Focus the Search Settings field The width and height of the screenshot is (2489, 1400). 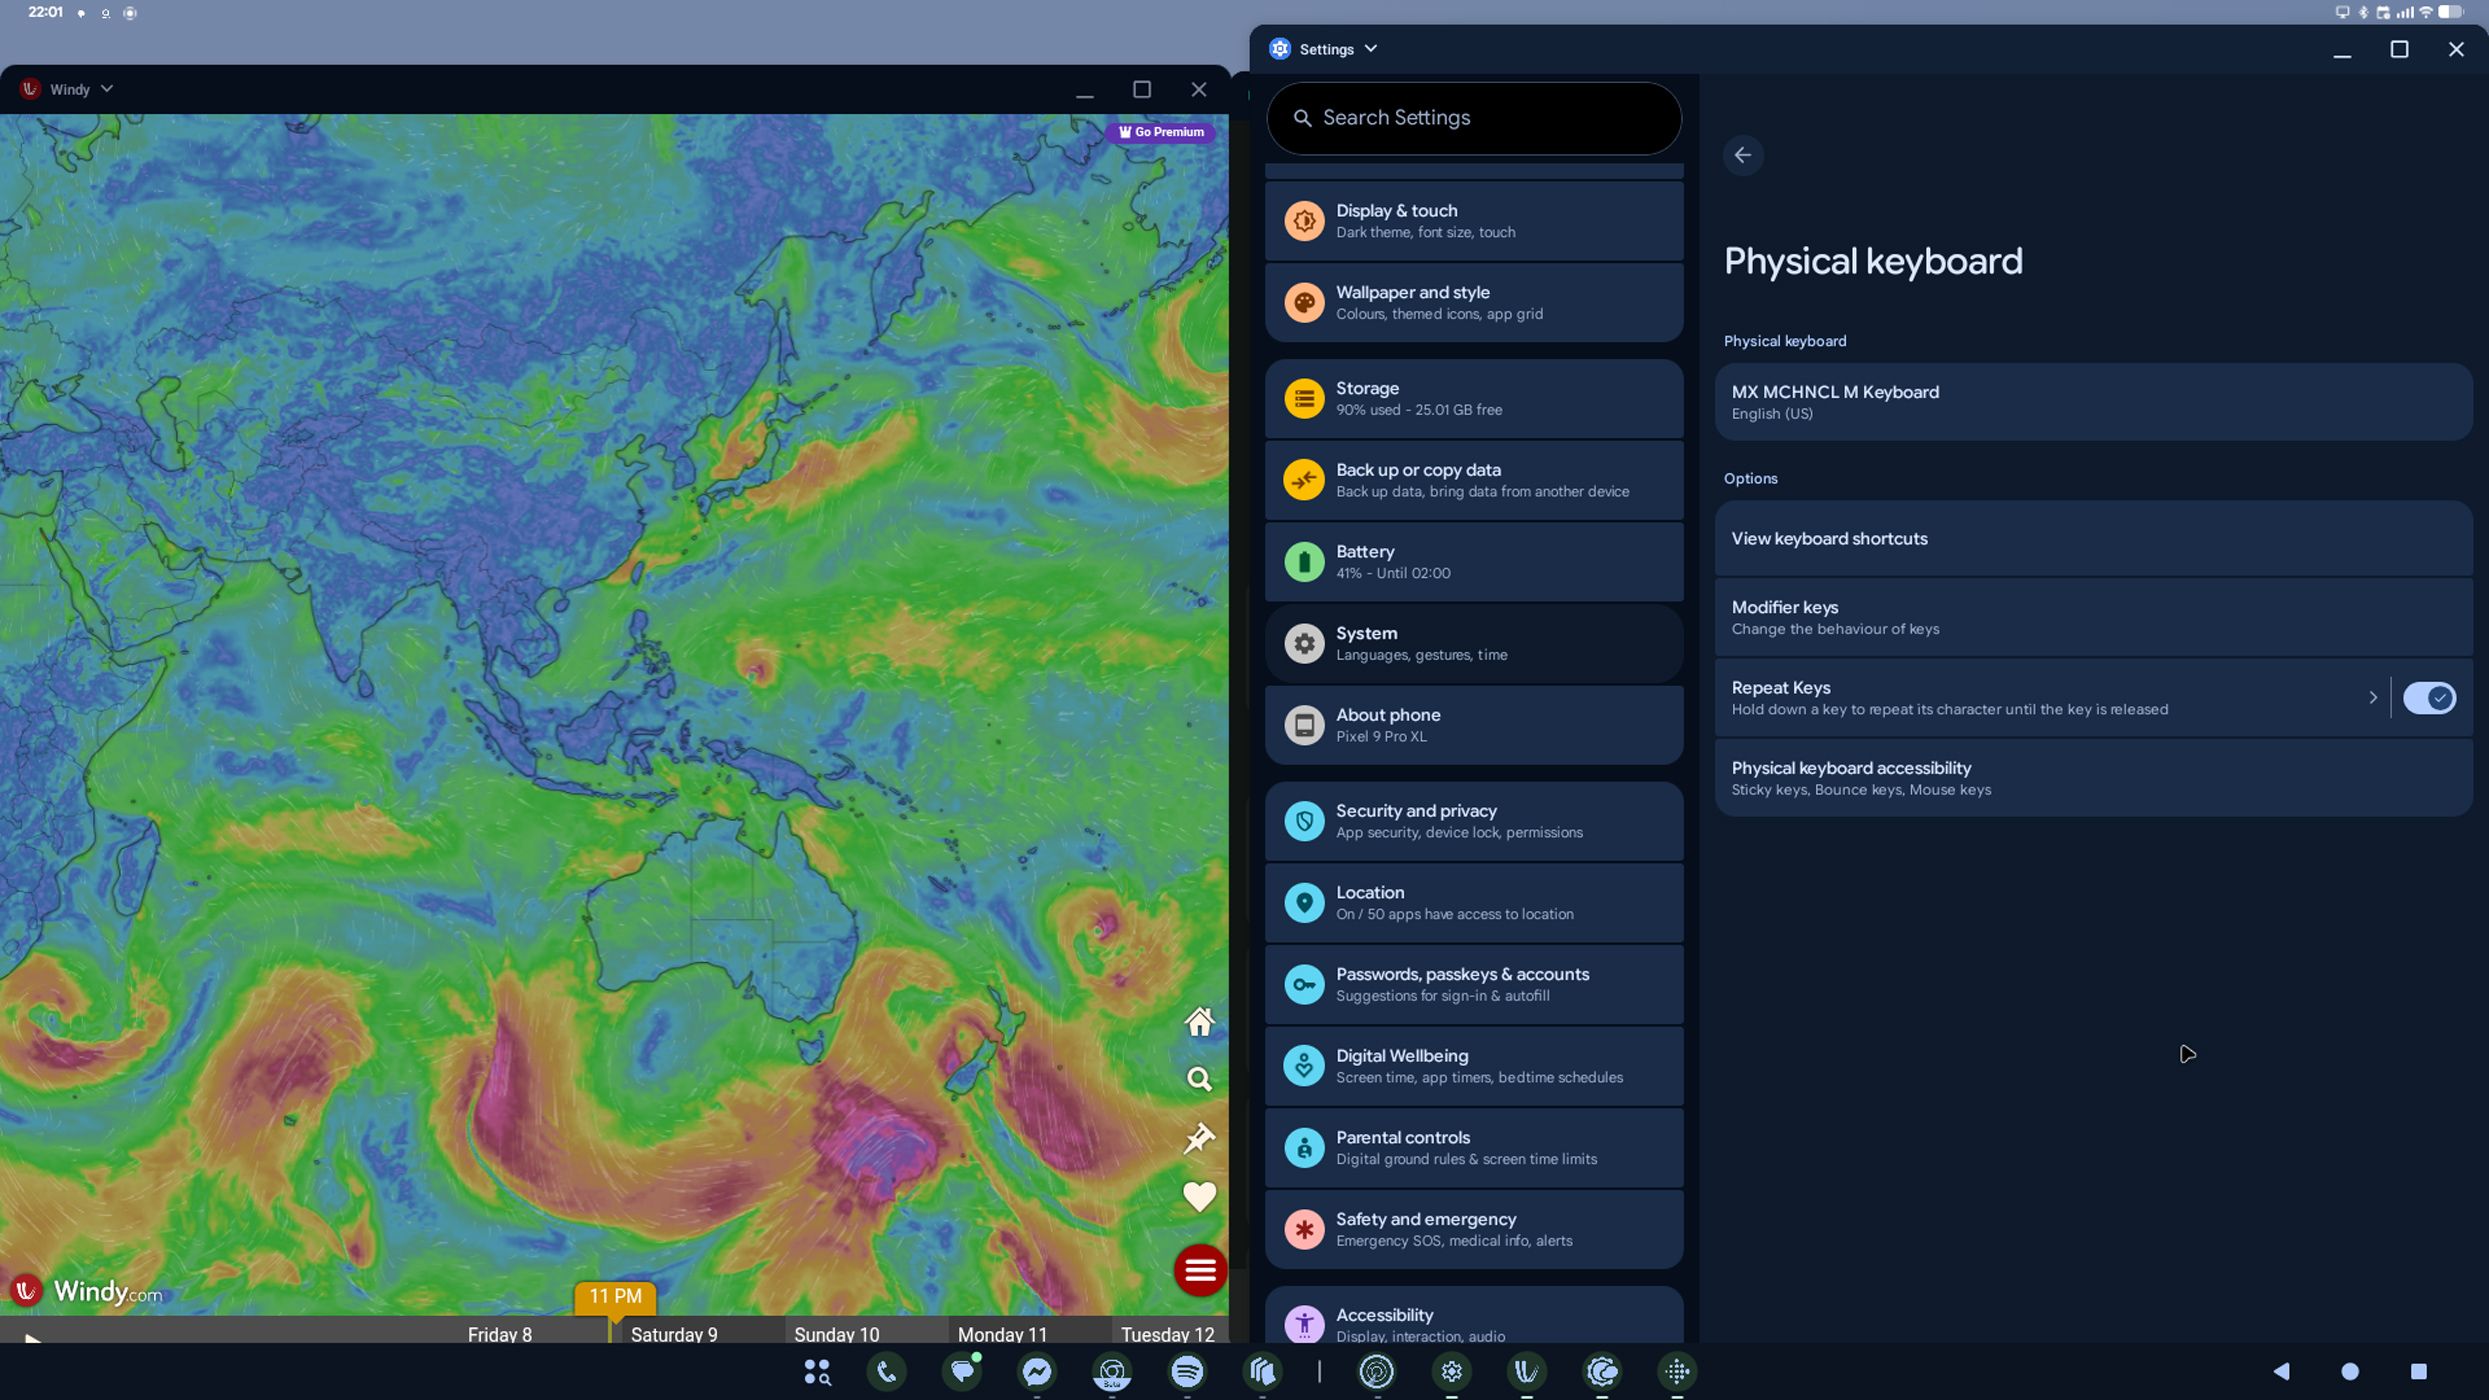point(1474,118)
